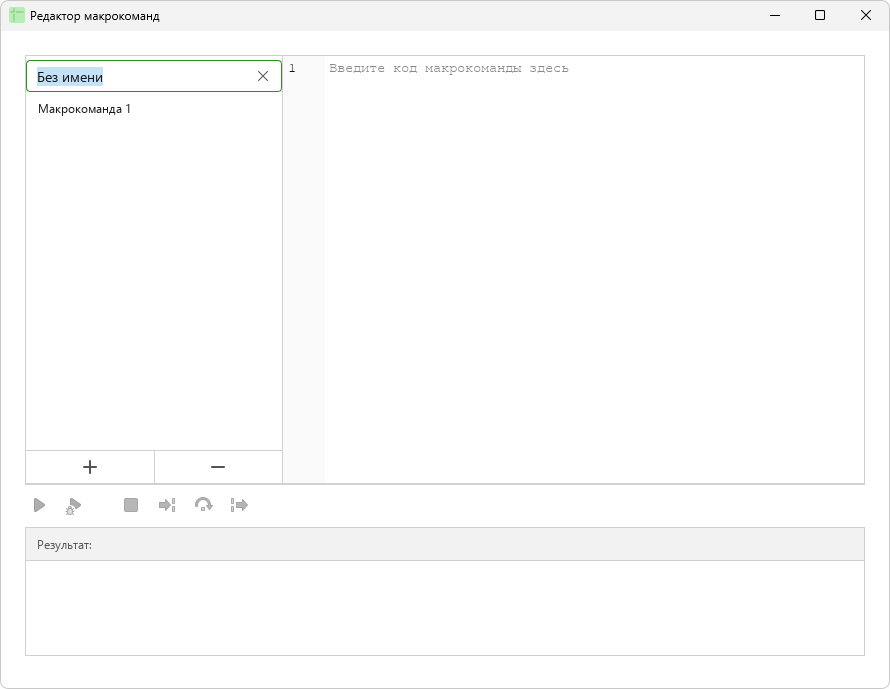Maximize the Редактор макрокоманд window
This screenshot has height=689, width=890.
820,15
